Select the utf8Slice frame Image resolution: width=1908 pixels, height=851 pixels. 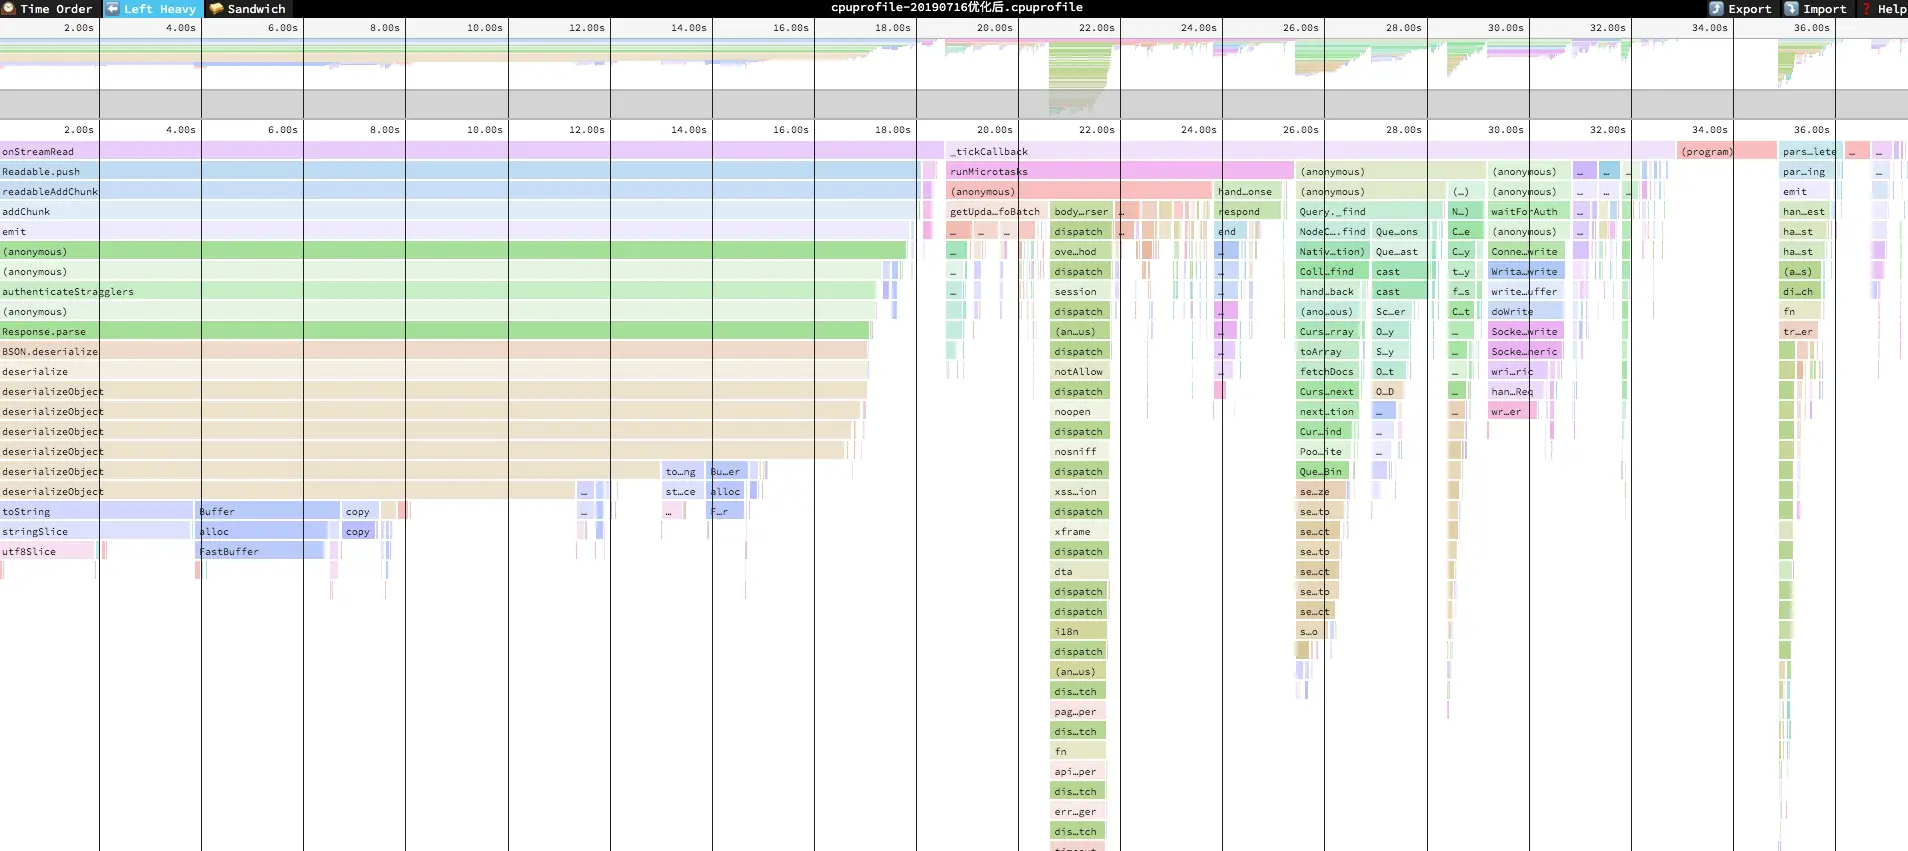(47, 551)
